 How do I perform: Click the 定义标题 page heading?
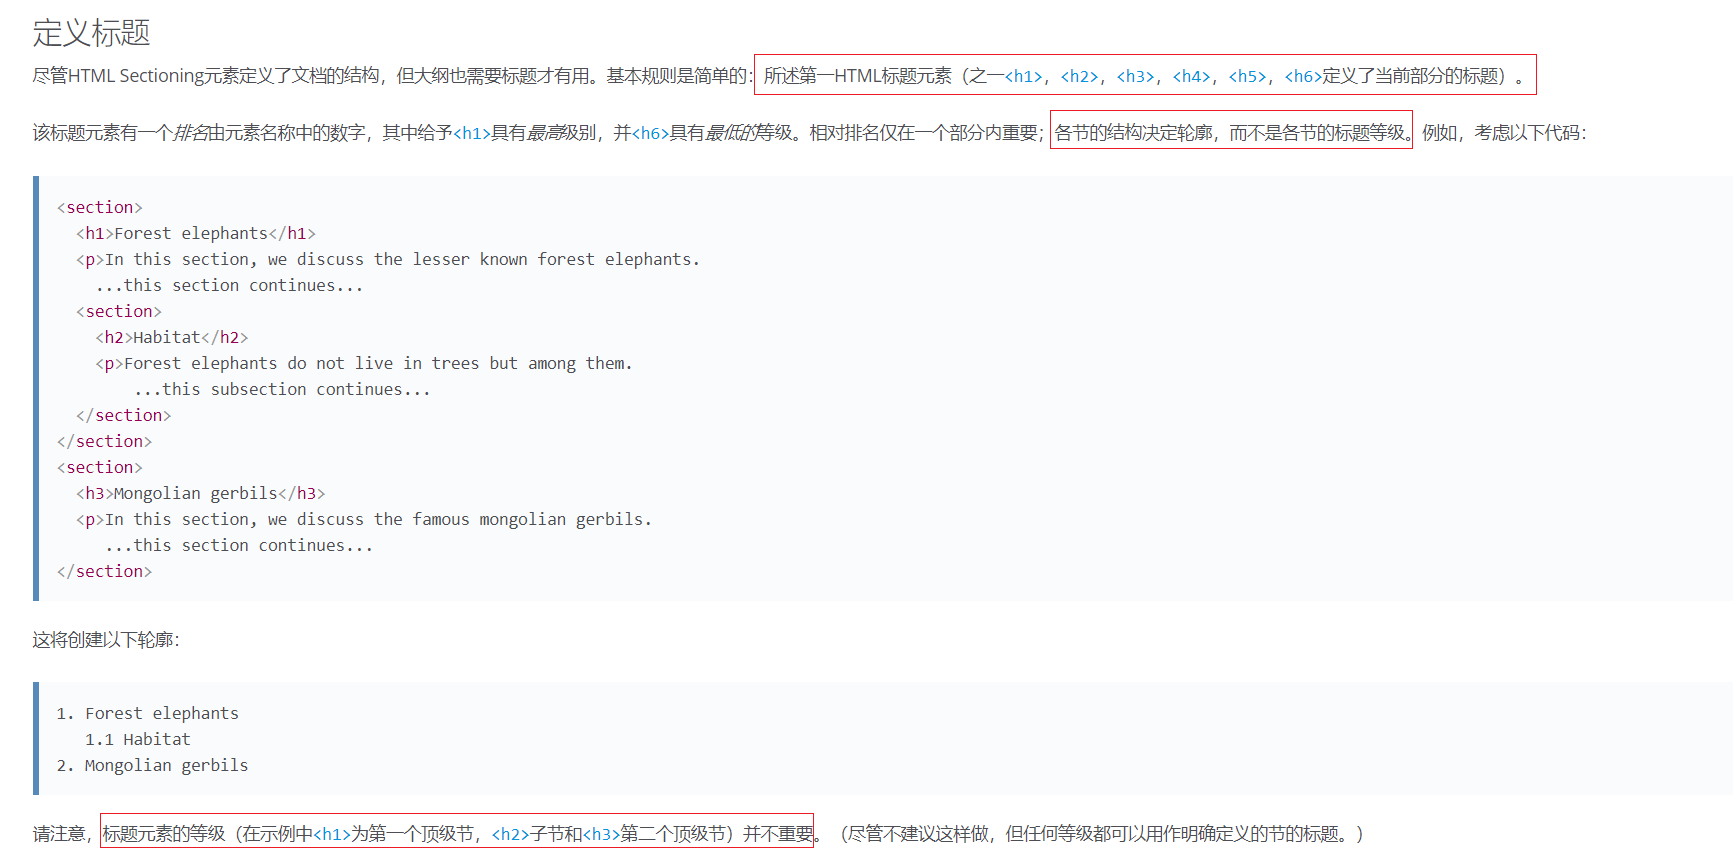[x=91, y=33]
